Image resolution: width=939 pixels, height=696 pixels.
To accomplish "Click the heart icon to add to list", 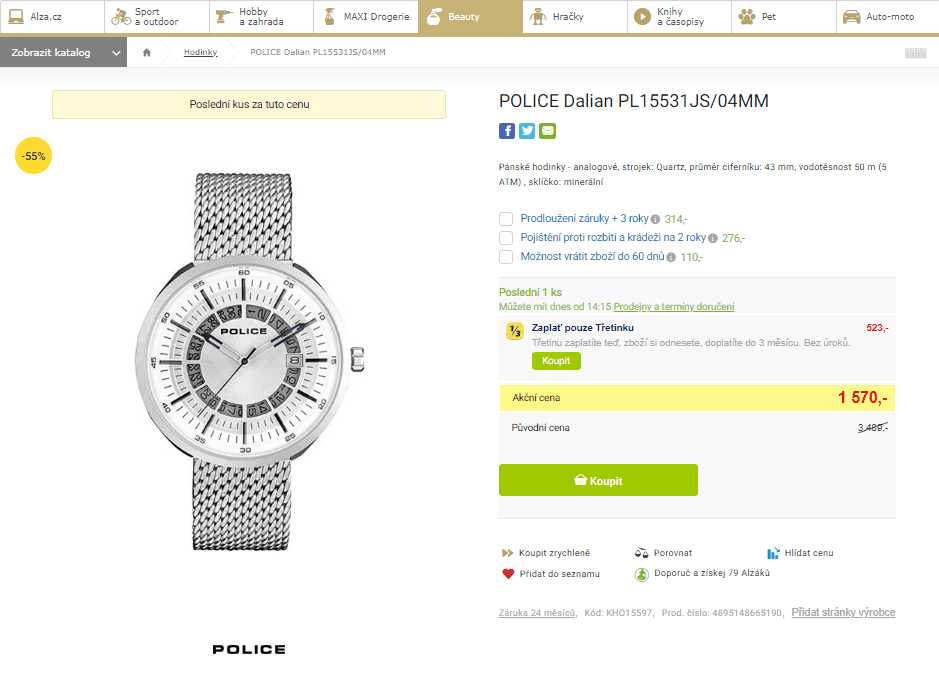I will pyautogui.click(x=508, y=574).
